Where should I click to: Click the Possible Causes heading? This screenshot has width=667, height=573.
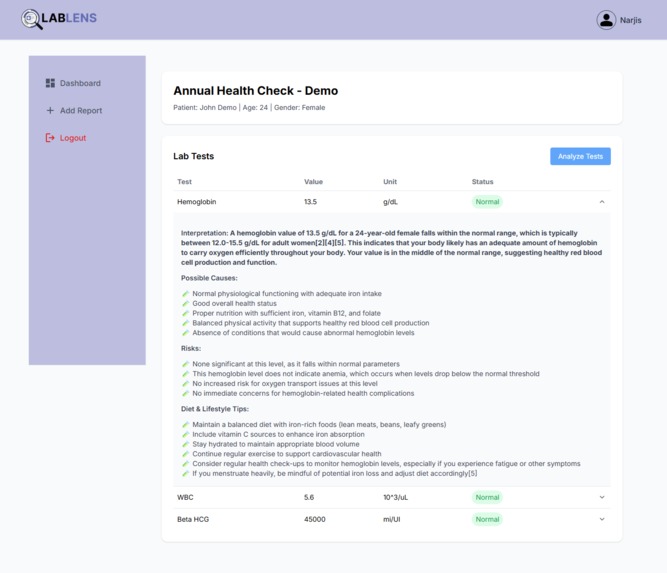(209, 278)
